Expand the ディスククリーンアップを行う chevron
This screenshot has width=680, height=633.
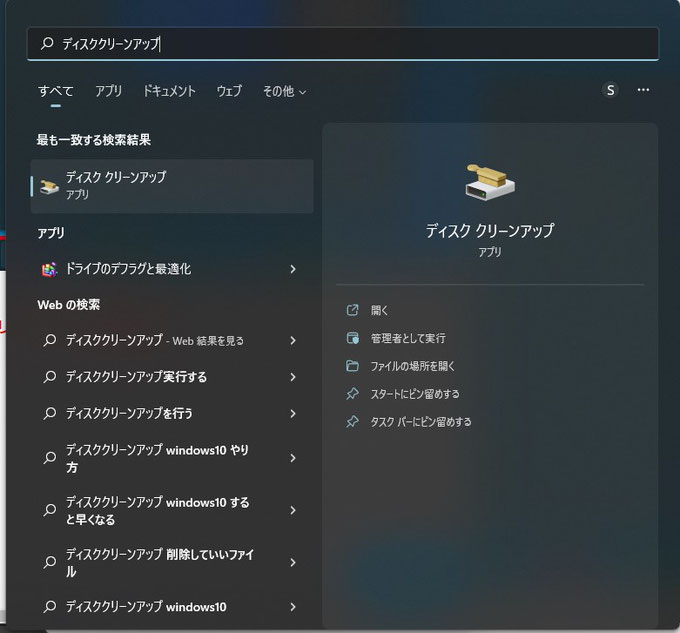(x=293, y=414)
